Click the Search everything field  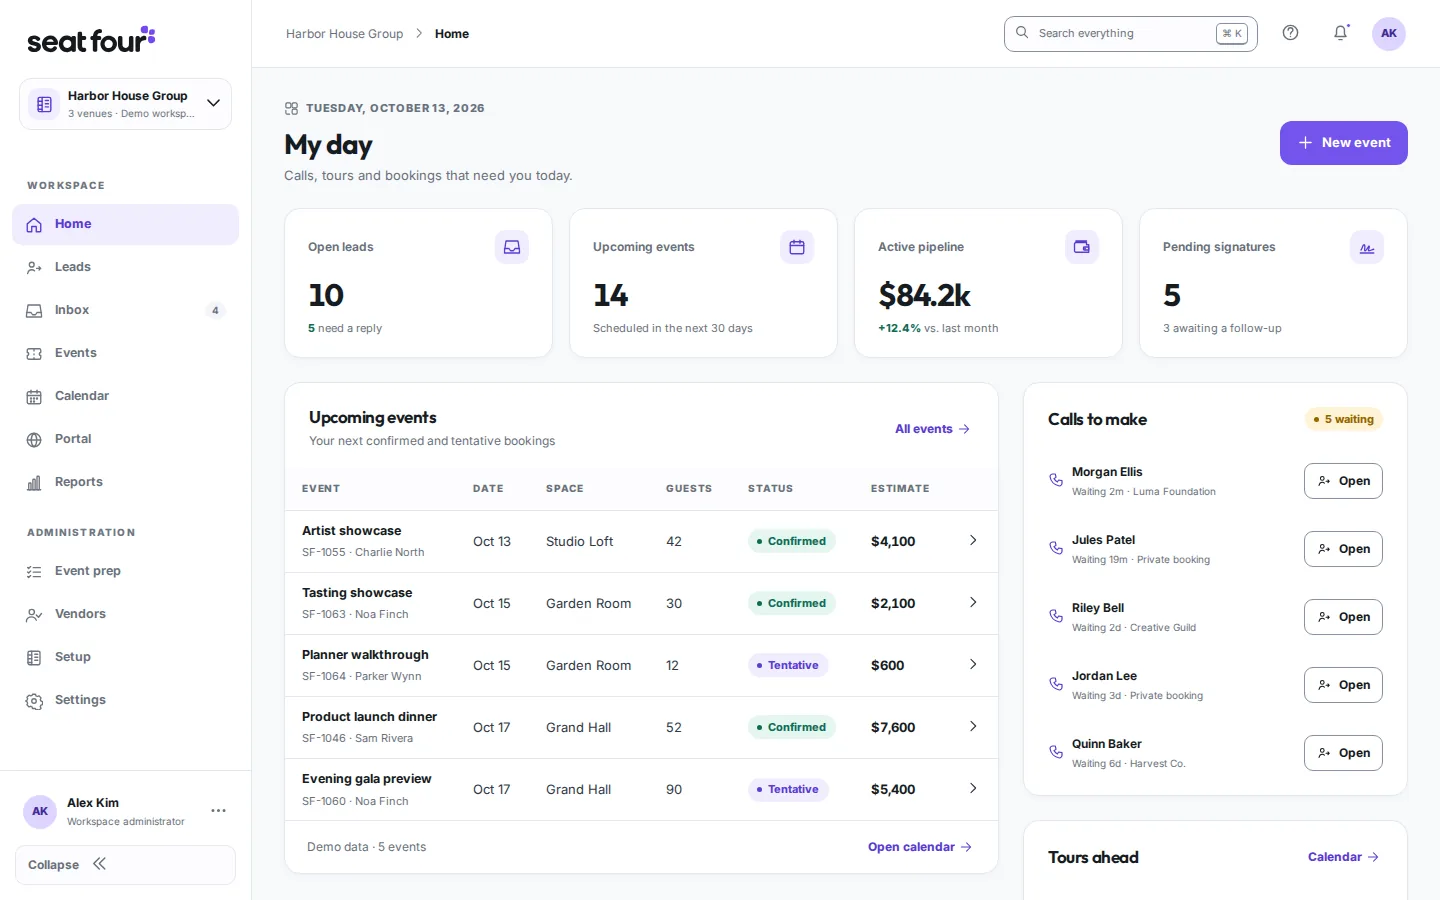click(1130, 33)
